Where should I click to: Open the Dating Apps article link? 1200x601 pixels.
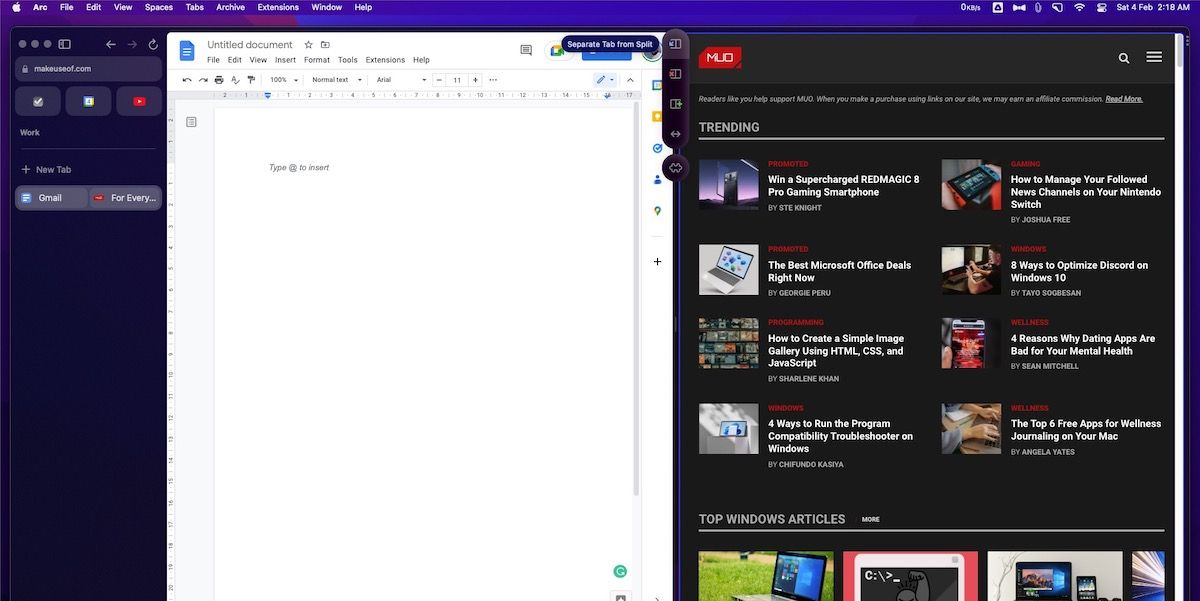pos(1082,345)
